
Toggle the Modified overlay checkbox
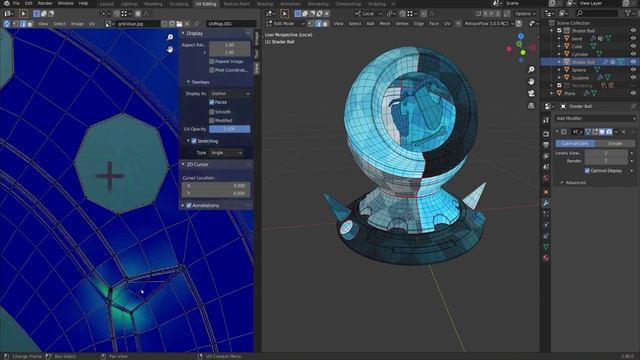click(x=211, y=120)
